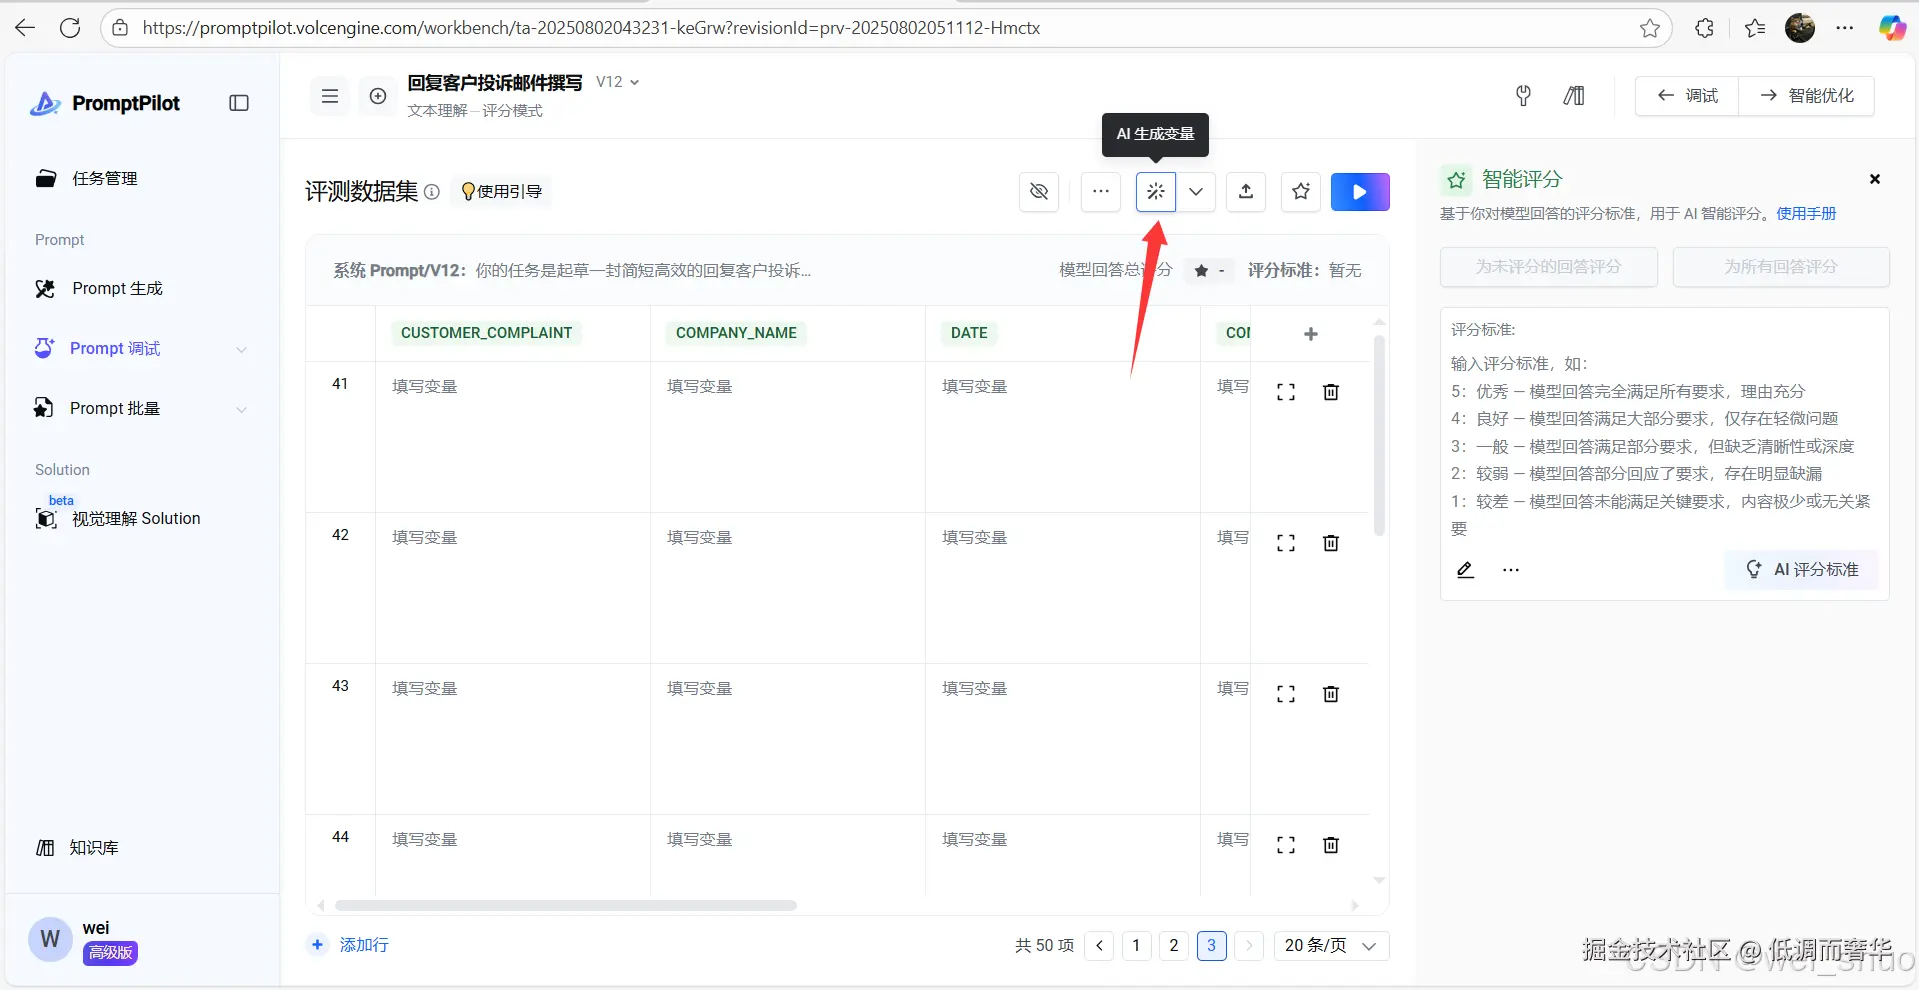Expand the Prompt 调试 submenu chevron

pos(241,349)
